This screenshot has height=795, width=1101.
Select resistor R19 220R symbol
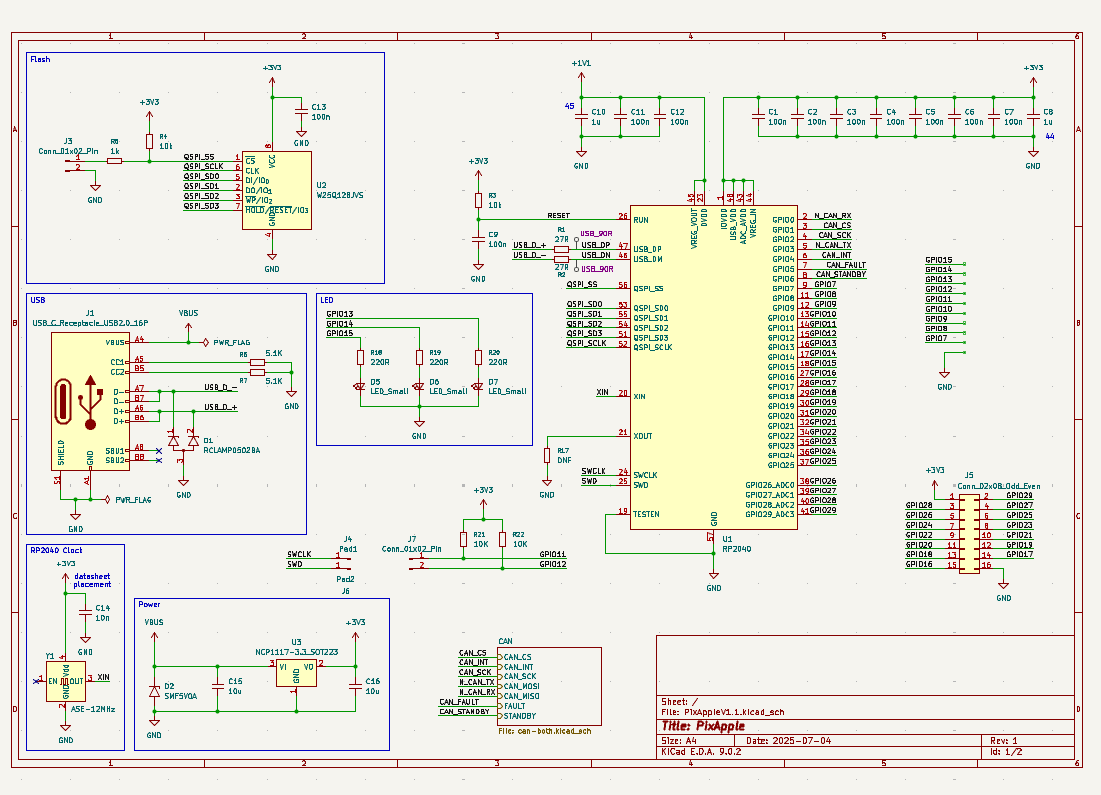[x=419, y=357]
